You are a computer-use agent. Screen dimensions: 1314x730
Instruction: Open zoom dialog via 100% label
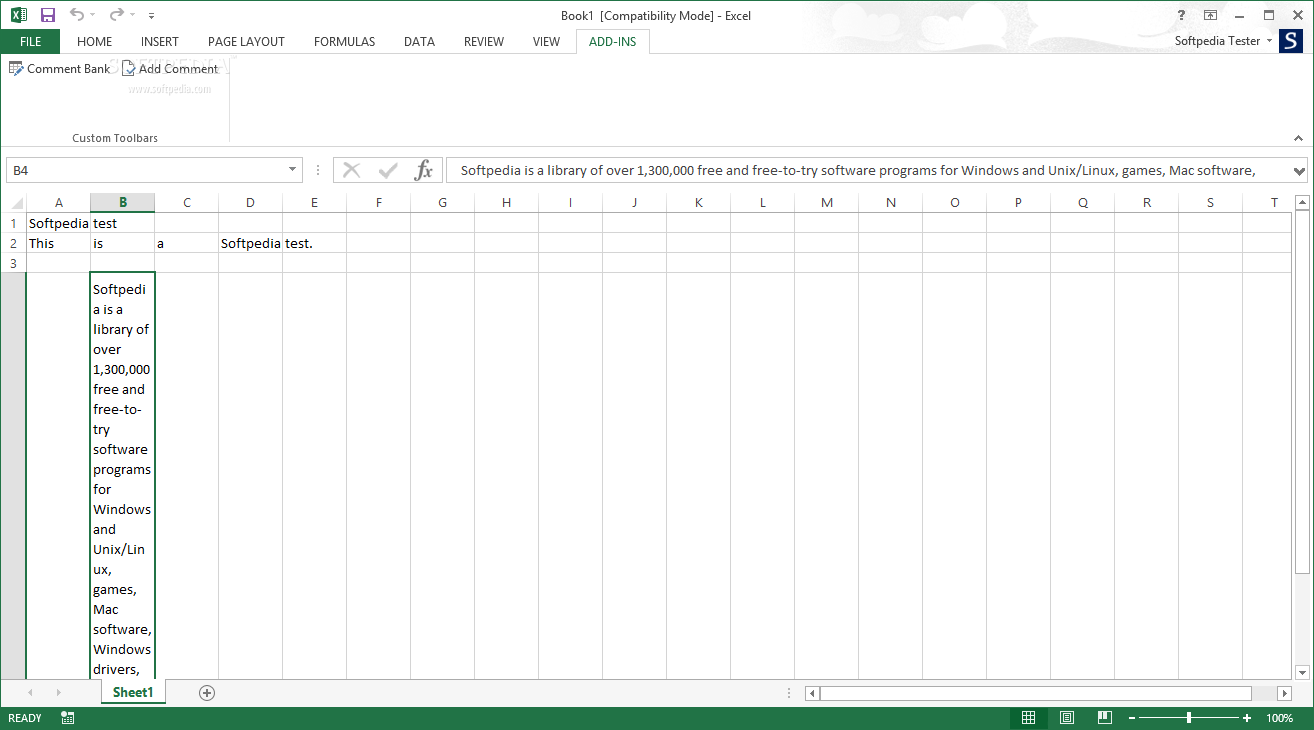pyautogui.click(x=1280, y=718)
